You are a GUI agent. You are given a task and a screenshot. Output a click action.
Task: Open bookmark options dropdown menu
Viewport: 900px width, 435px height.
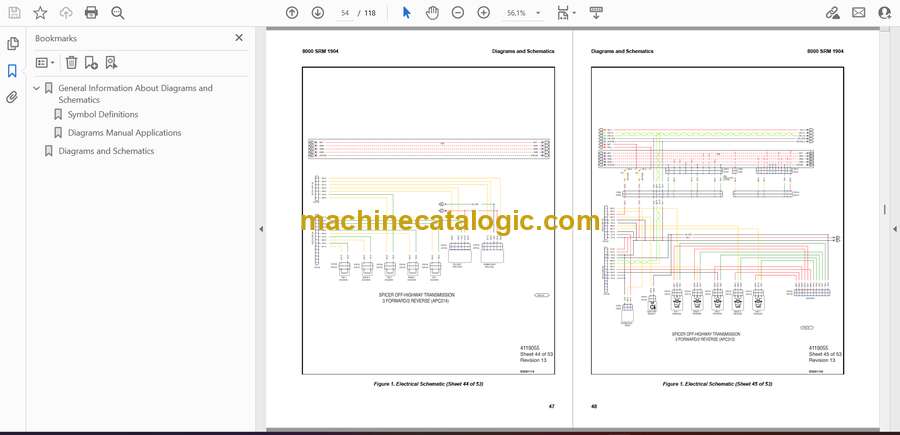(x=45, y=62)
